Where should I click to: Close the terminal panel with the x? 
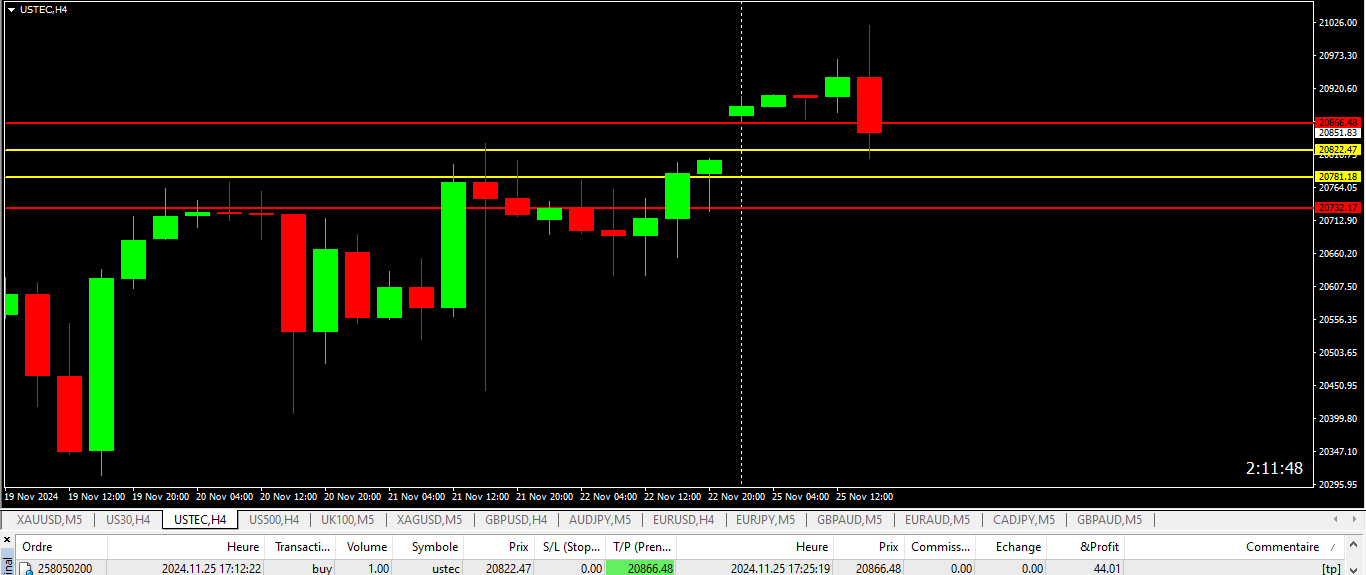pyautogui.click(x=6, y=539)
